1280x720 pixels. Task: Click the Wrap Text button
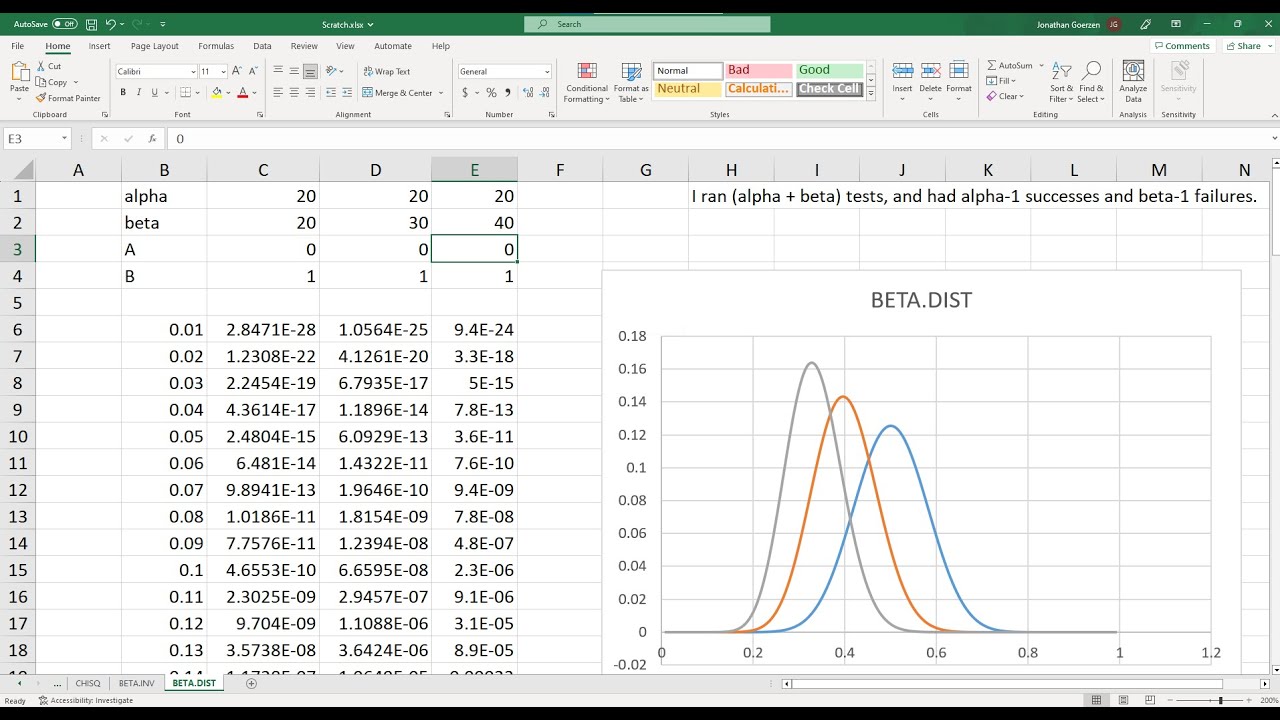[x=386, y=71]
